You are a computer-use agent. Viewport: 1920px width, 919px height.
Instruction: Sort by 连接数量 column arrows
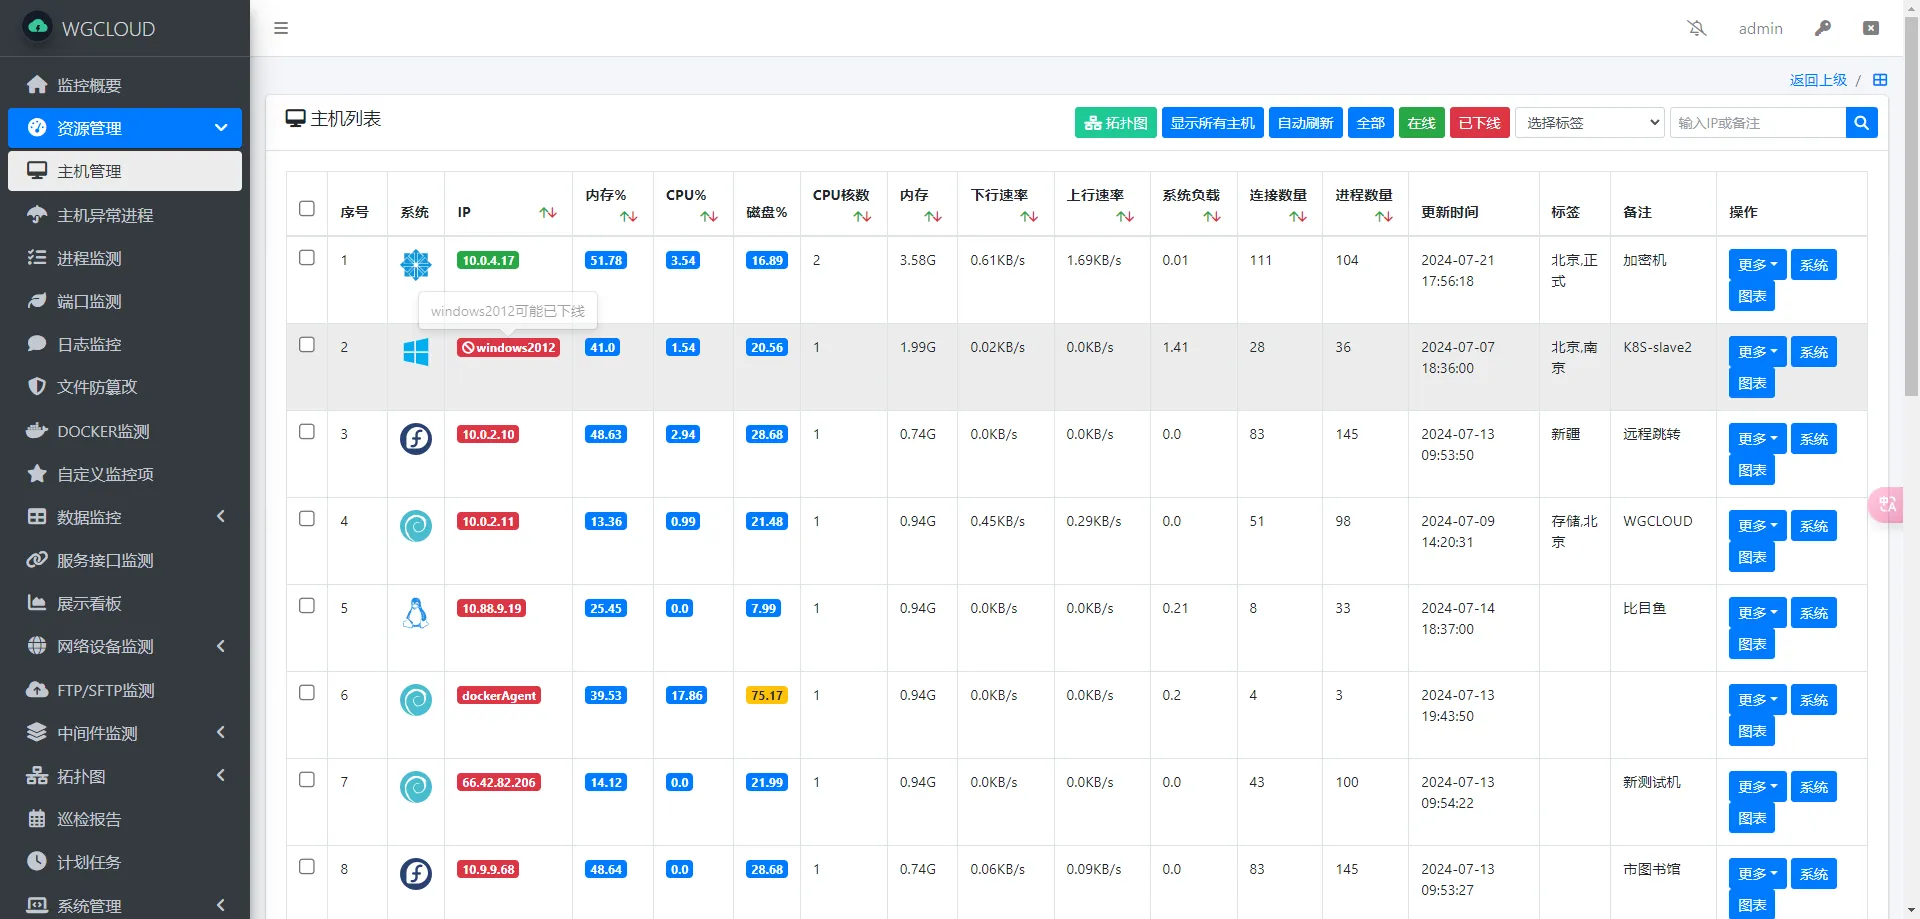tap(1298, 216)
